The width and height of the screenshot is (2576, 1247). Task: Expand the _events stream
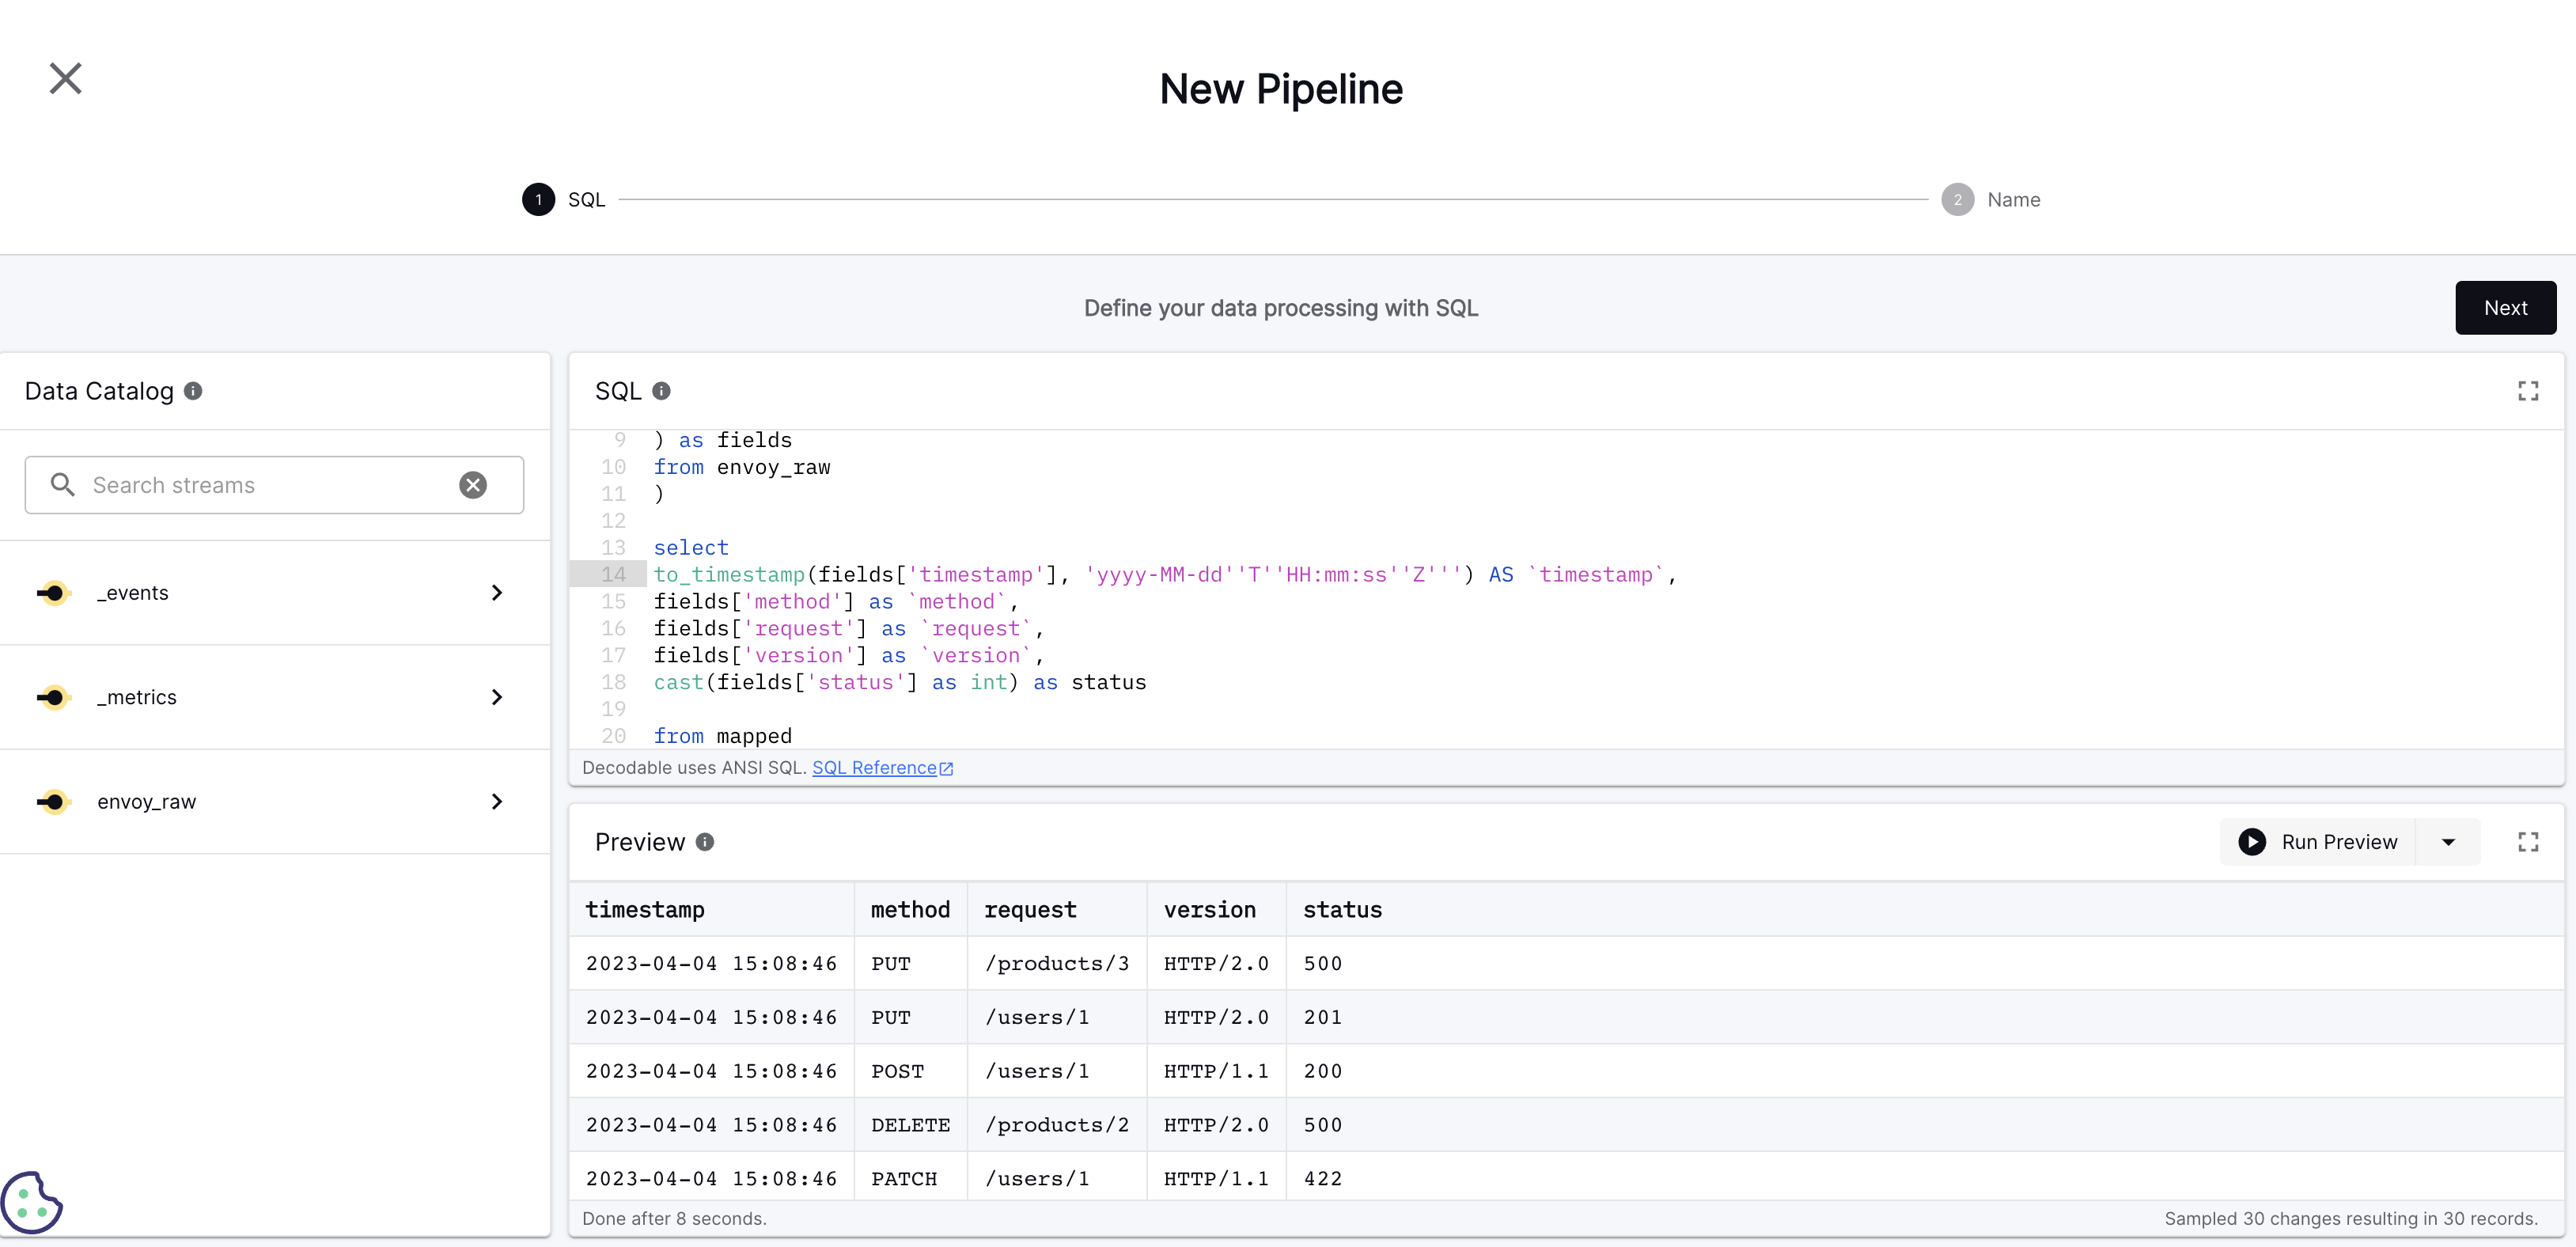tap(497, 593)
